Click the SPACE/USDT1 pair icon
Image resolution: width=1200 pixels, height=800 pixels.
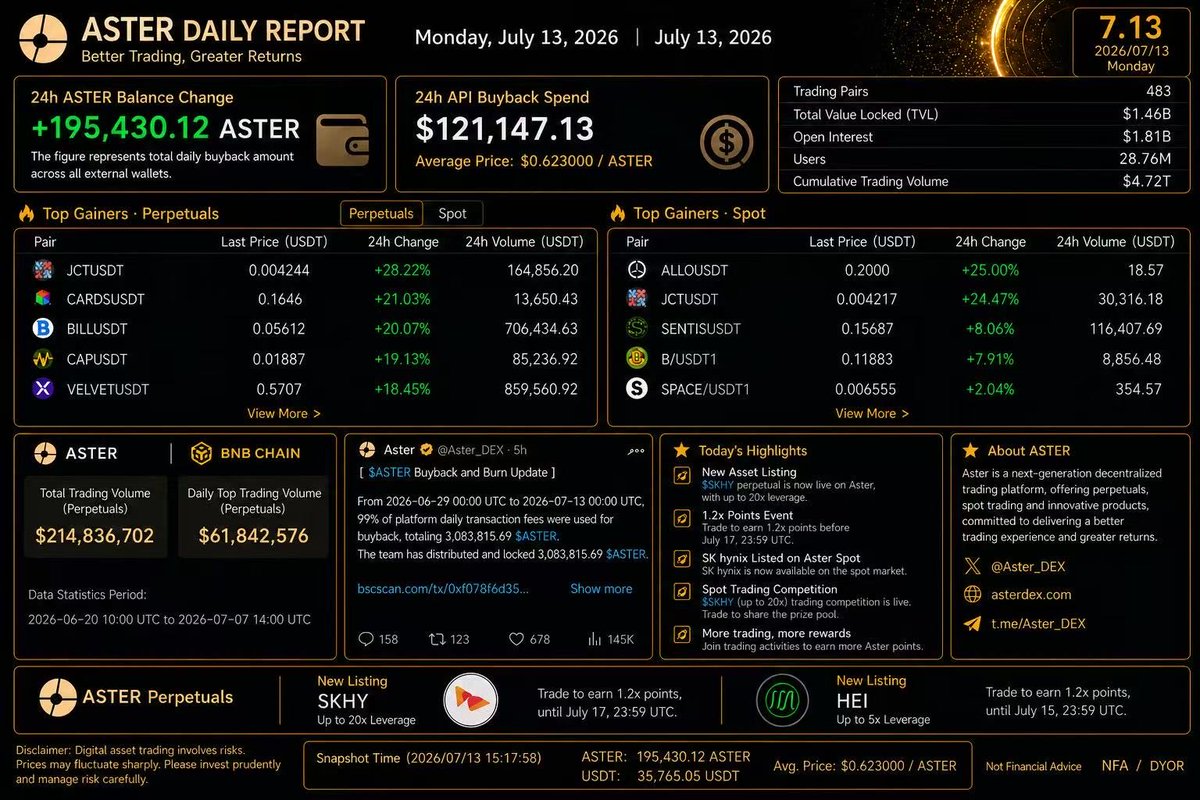tap(636, 388)
